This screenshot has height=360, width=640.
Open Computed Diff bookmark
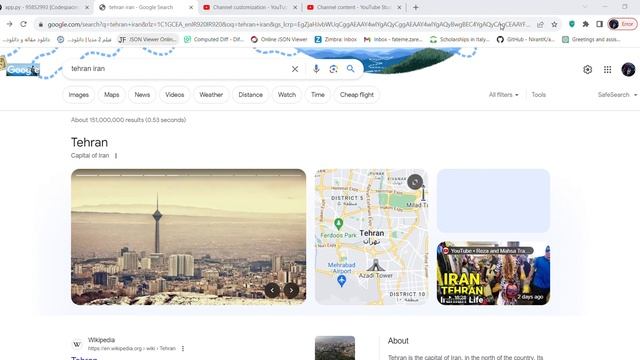point(213,39)
